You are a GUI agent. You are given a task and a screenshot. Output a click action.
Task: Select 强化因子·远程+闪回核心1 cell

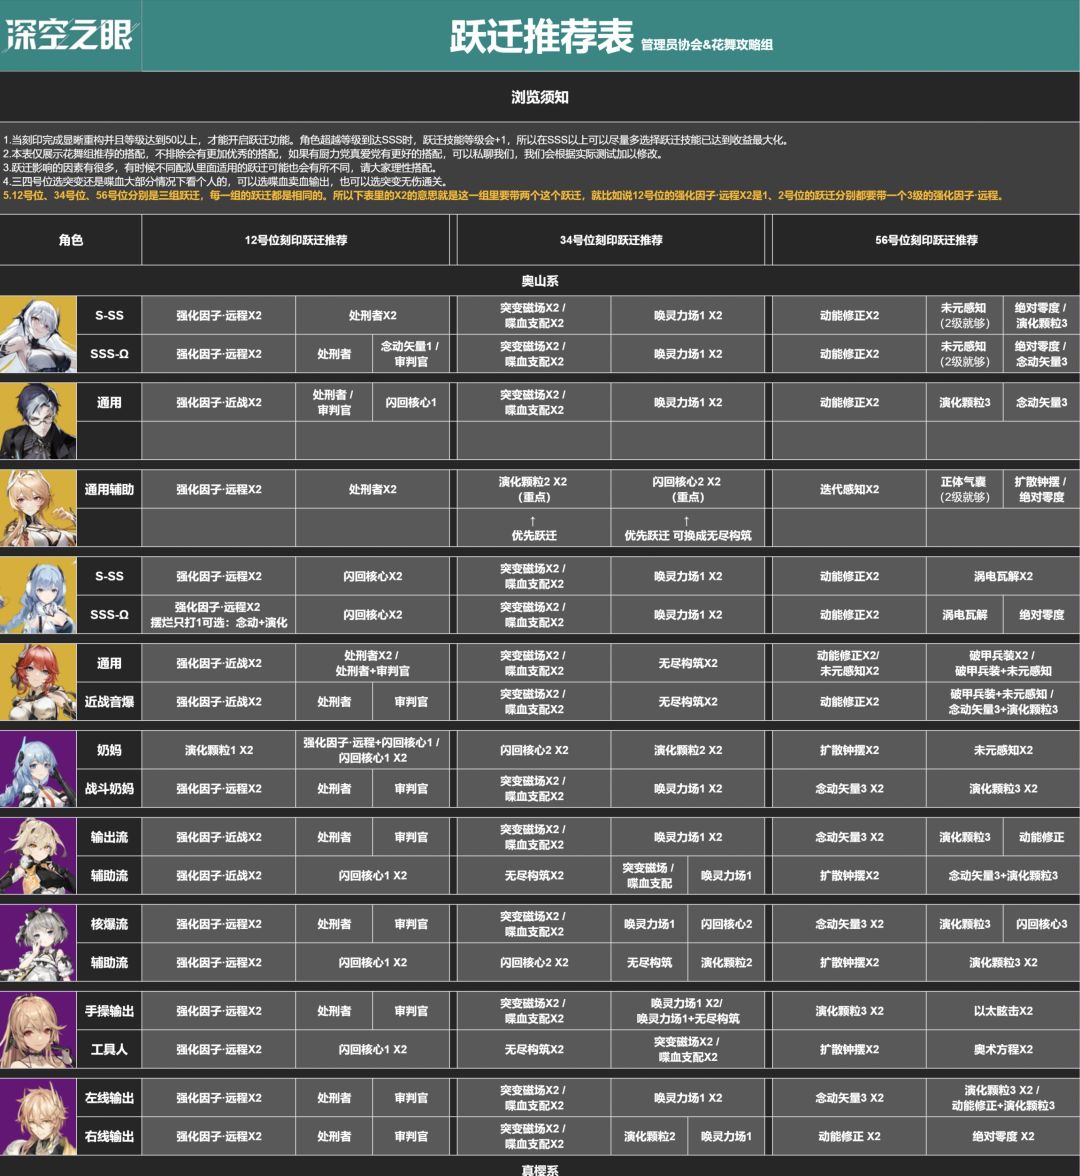[x=372, y=750]
